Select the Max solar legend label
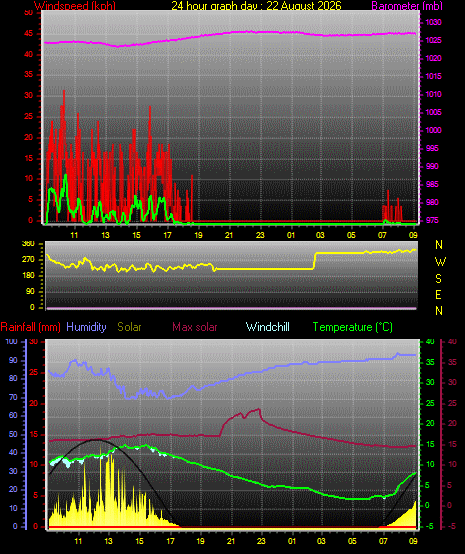Screen dimensions: 465x554 pyautogui.click(x=195, y=327)
